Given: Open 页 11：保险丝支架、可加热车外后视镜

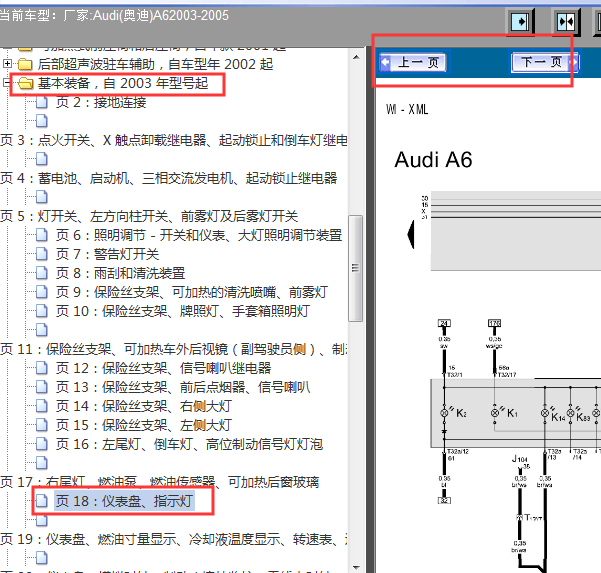Looking at the screenshot, I should click(x=174, y=349).
